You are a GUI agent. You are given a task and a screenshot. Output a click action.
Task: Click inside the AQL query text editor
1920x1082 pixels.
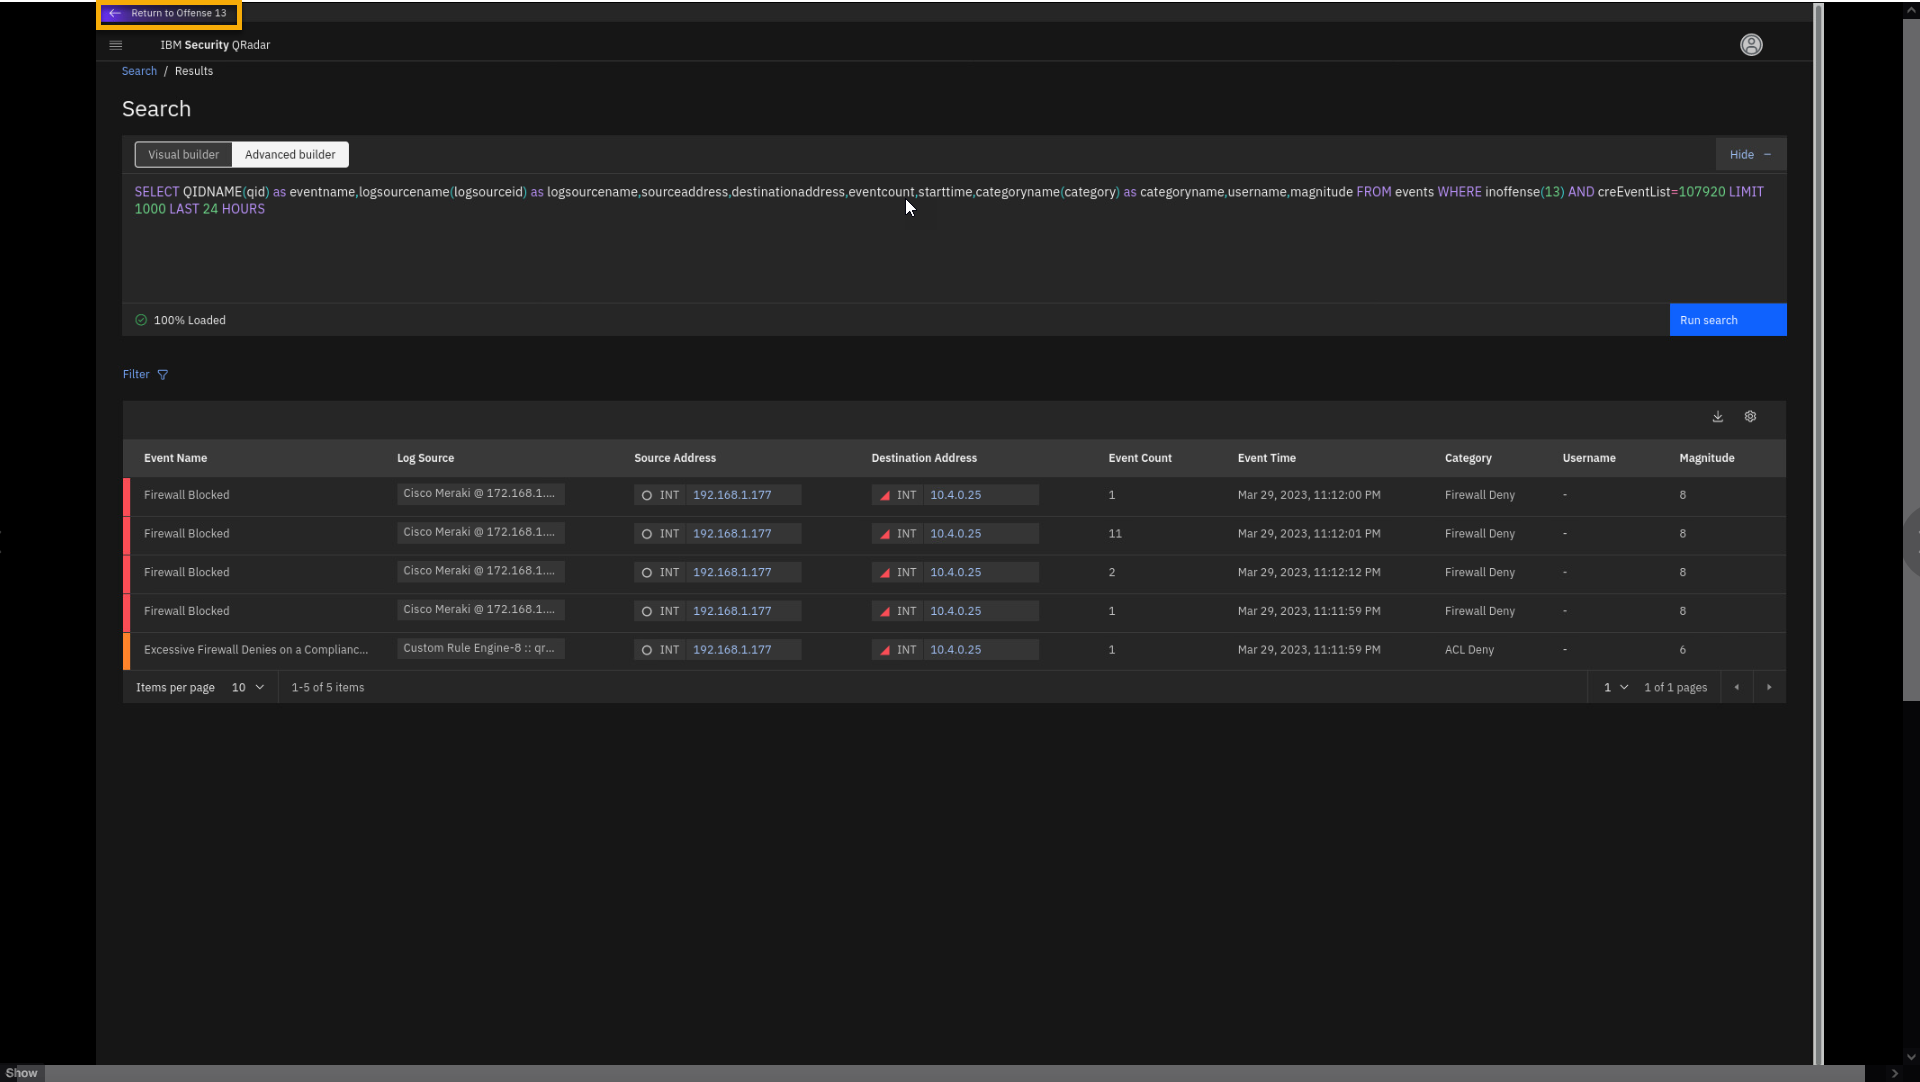[x=900, y=250]
